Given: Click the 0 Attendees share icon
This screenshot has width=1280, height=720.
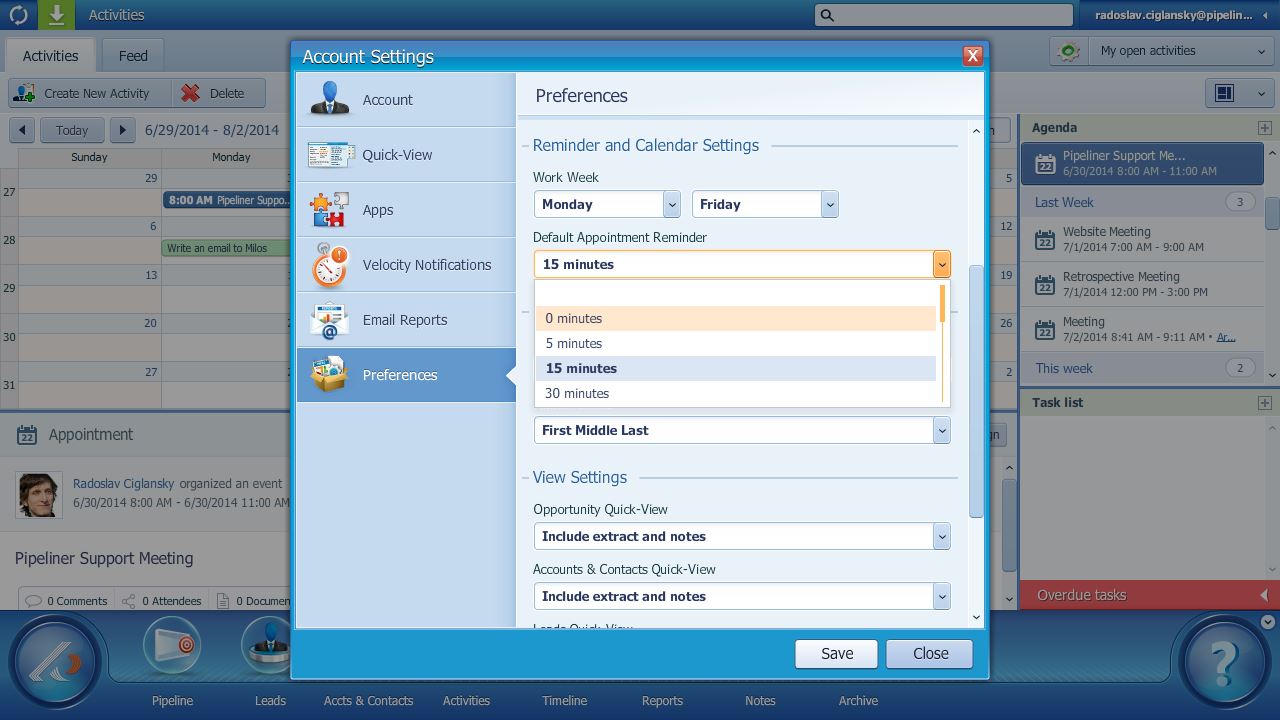Looking at the screenshot, I should [128, 601].
